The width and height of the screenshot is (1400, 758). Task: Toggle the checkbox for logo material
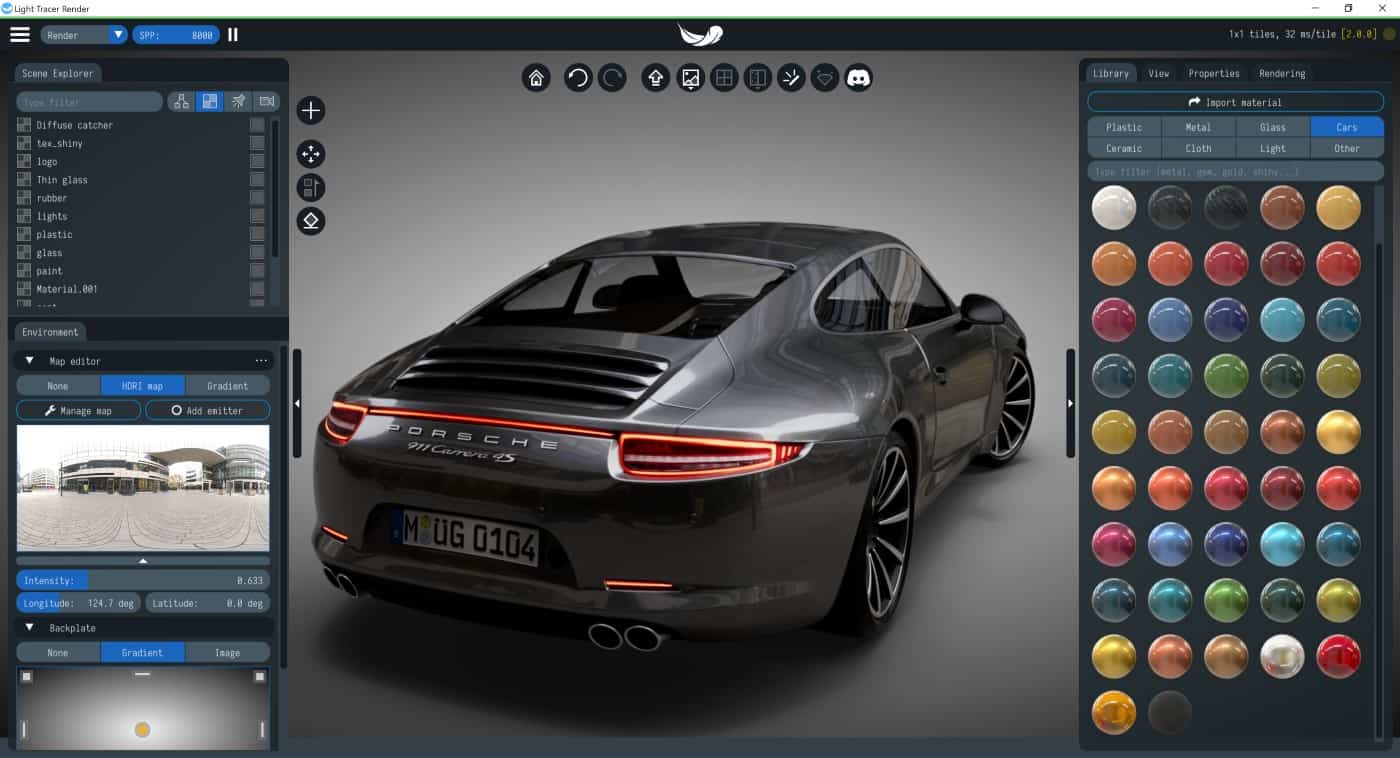[257, 161]
